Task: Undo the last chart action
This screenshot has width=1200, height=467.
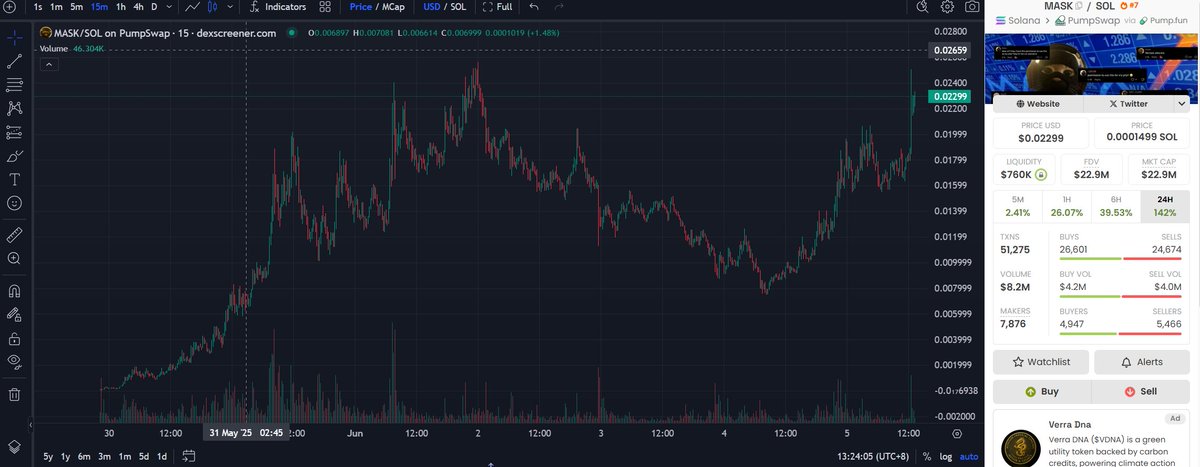Action: point(533,7)
